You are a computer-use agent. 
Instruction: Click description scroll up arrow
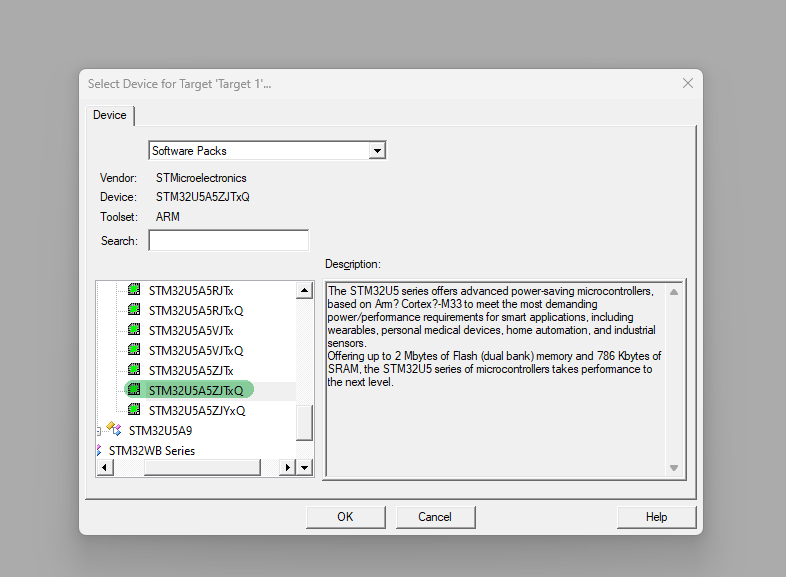coord(674,292)
